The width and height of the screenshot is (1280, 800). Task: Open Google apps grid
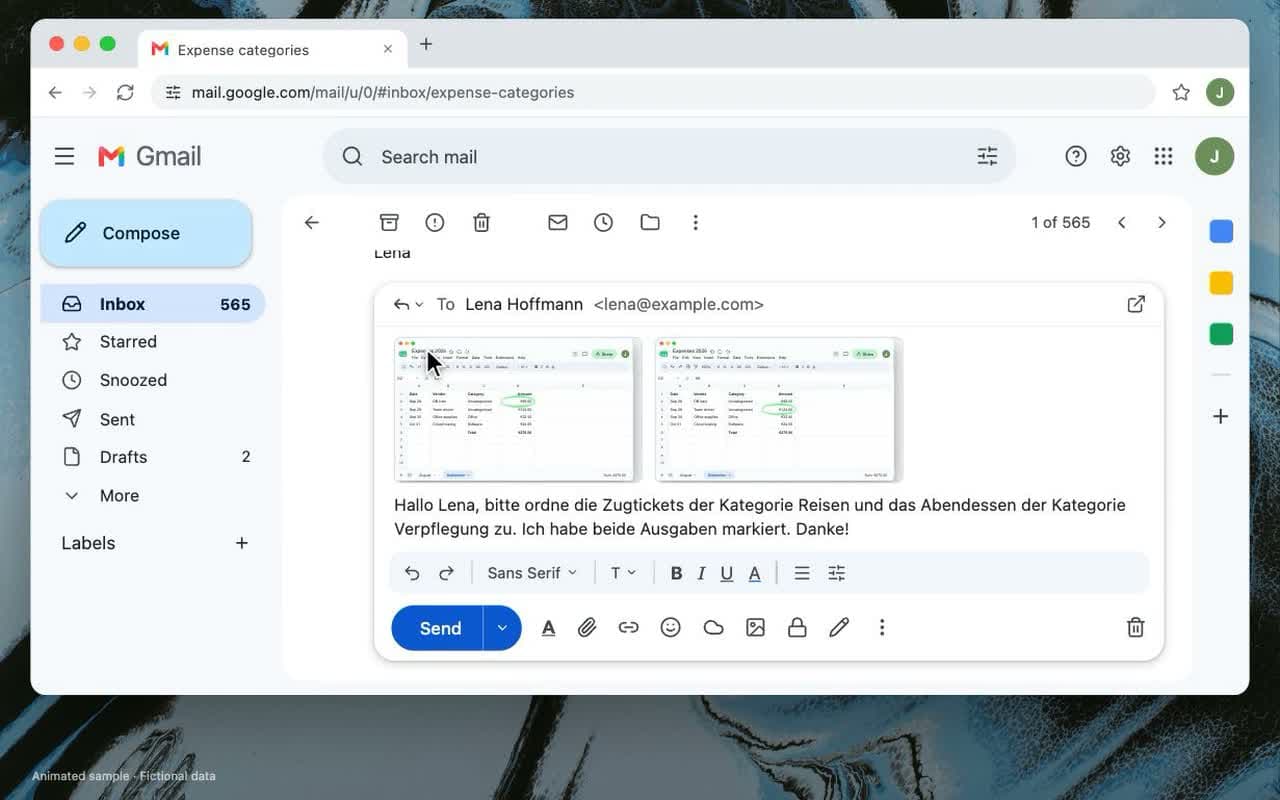click(x=1163, y=156)
